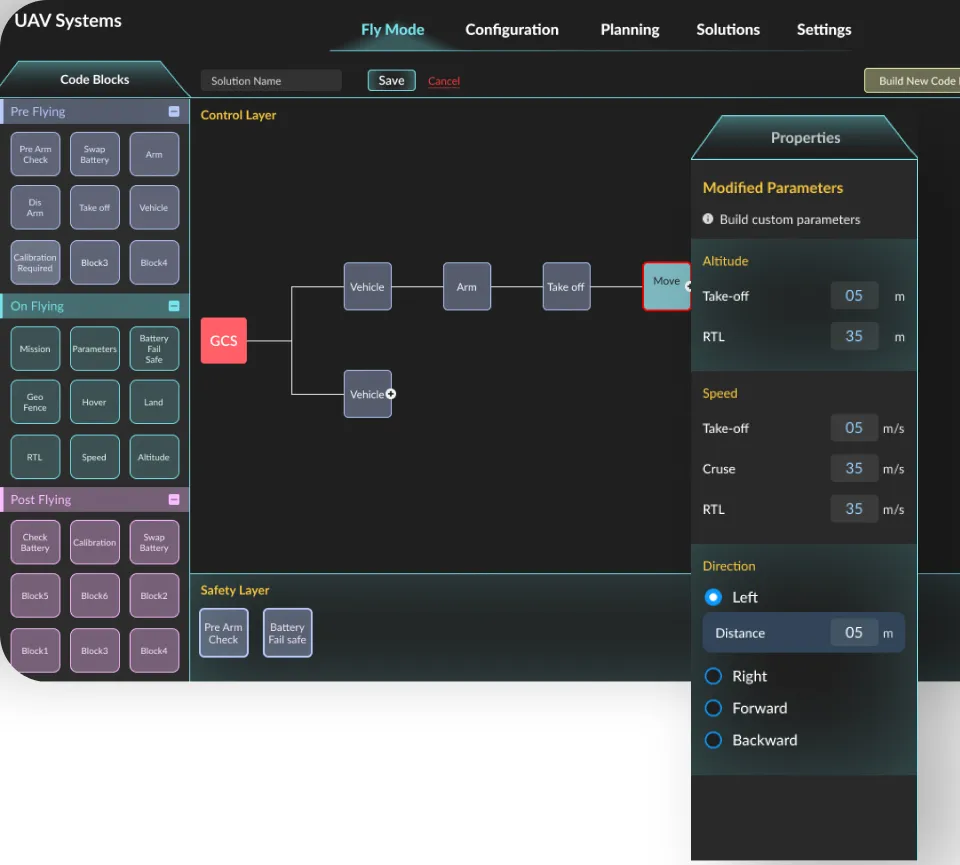Select the Block1 code block
This screenshot has height=865, width=960.
click(36, 650)
